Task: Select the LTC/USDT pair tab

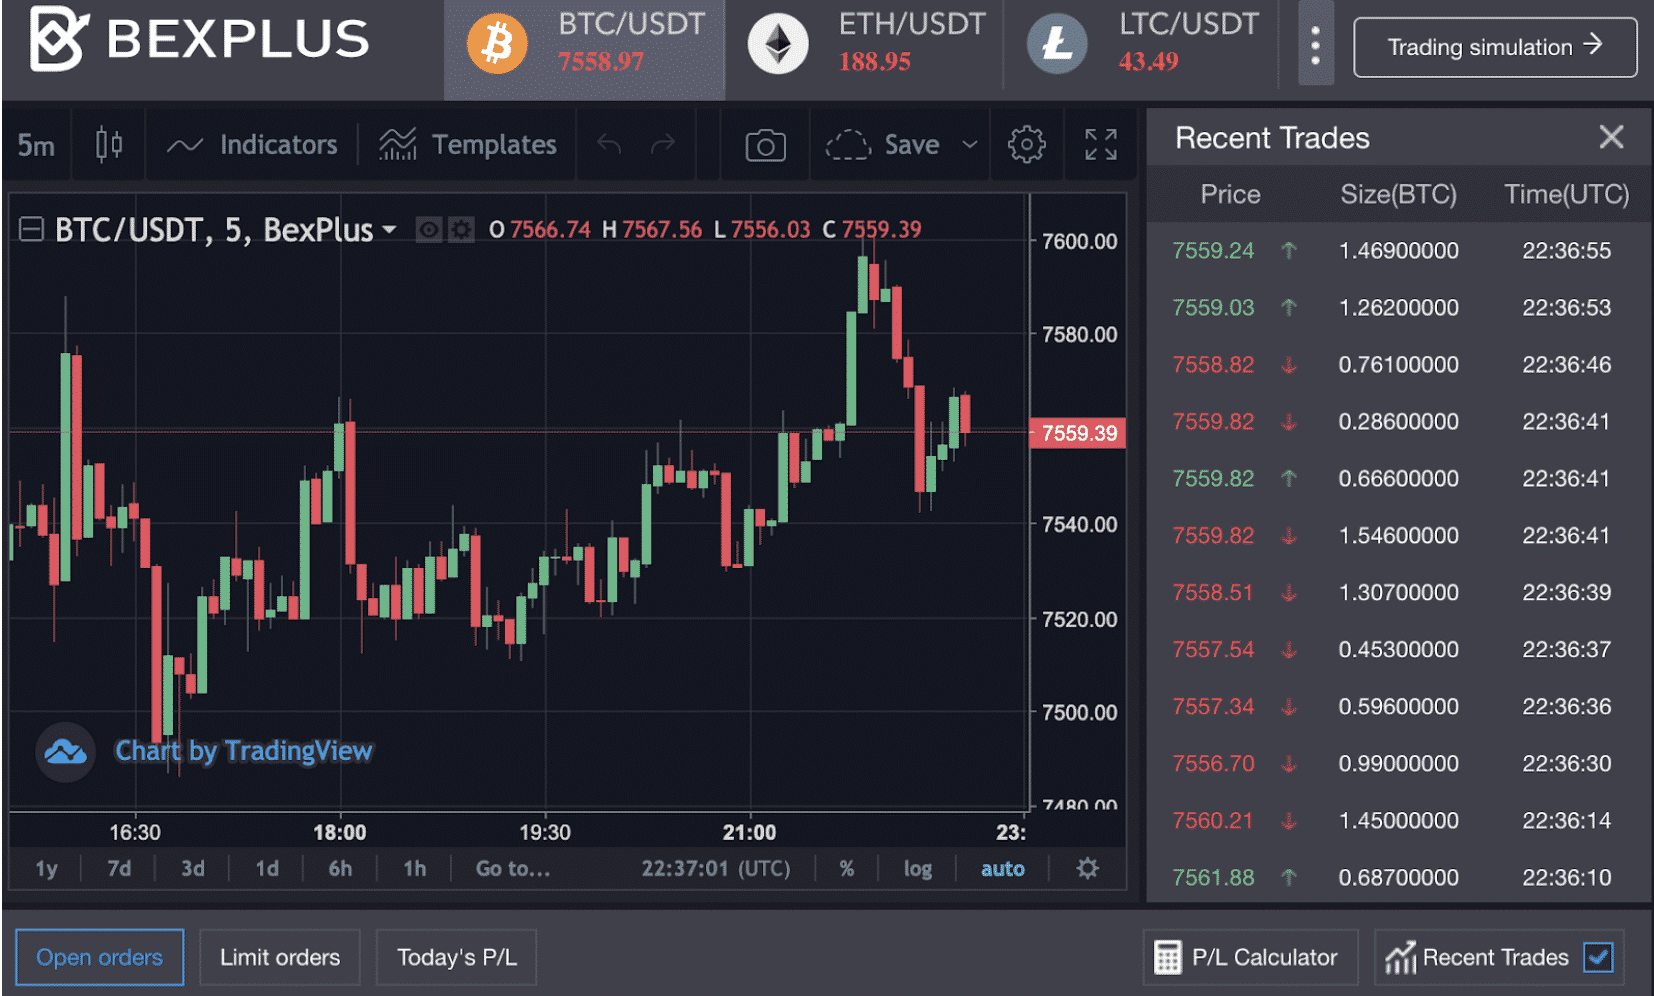Action: tap(1142, 47)
